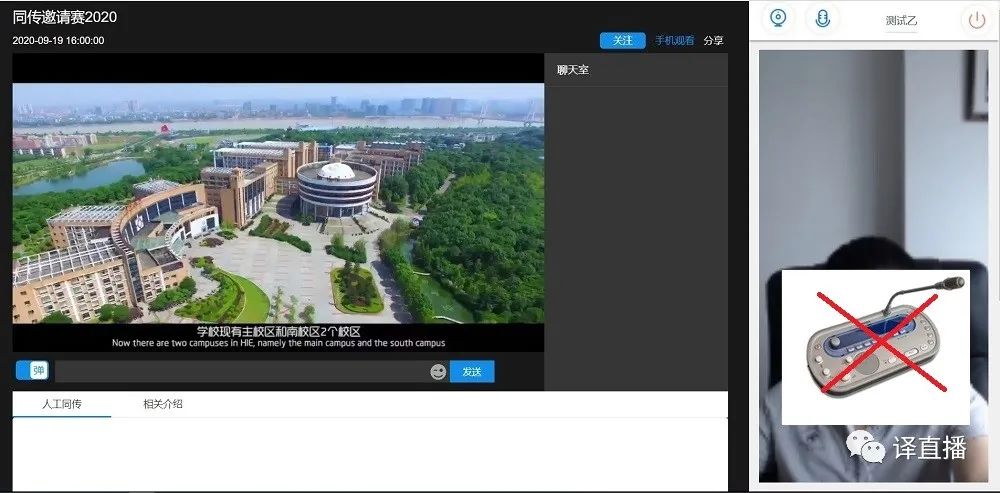This screenshot has height=493, width=1000.
Task: Switch to the 人工同传 tab
Action: (62, 404)
